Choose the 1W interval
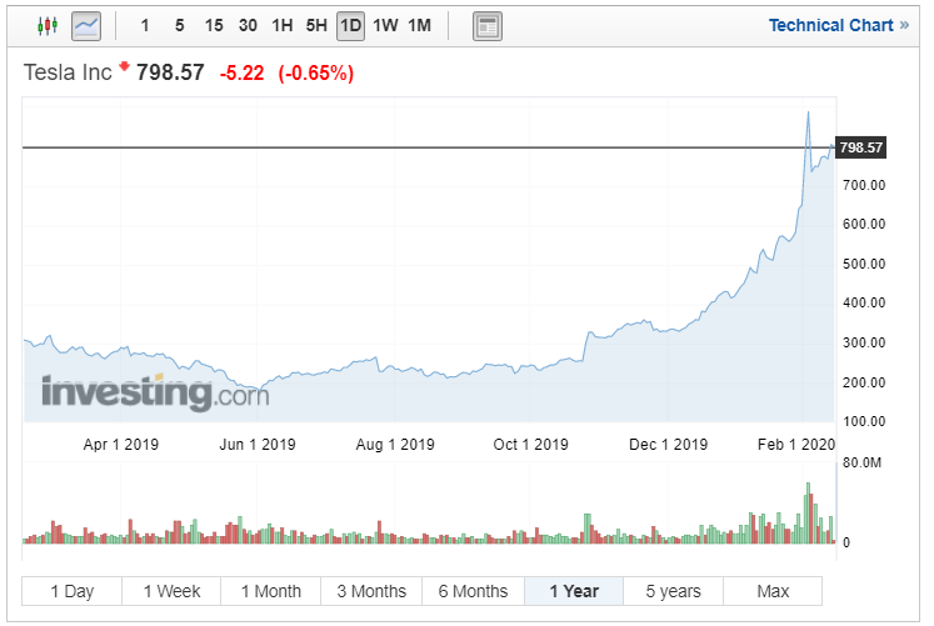The height and width of the screenshot is (626, 934). coord(385,26)
